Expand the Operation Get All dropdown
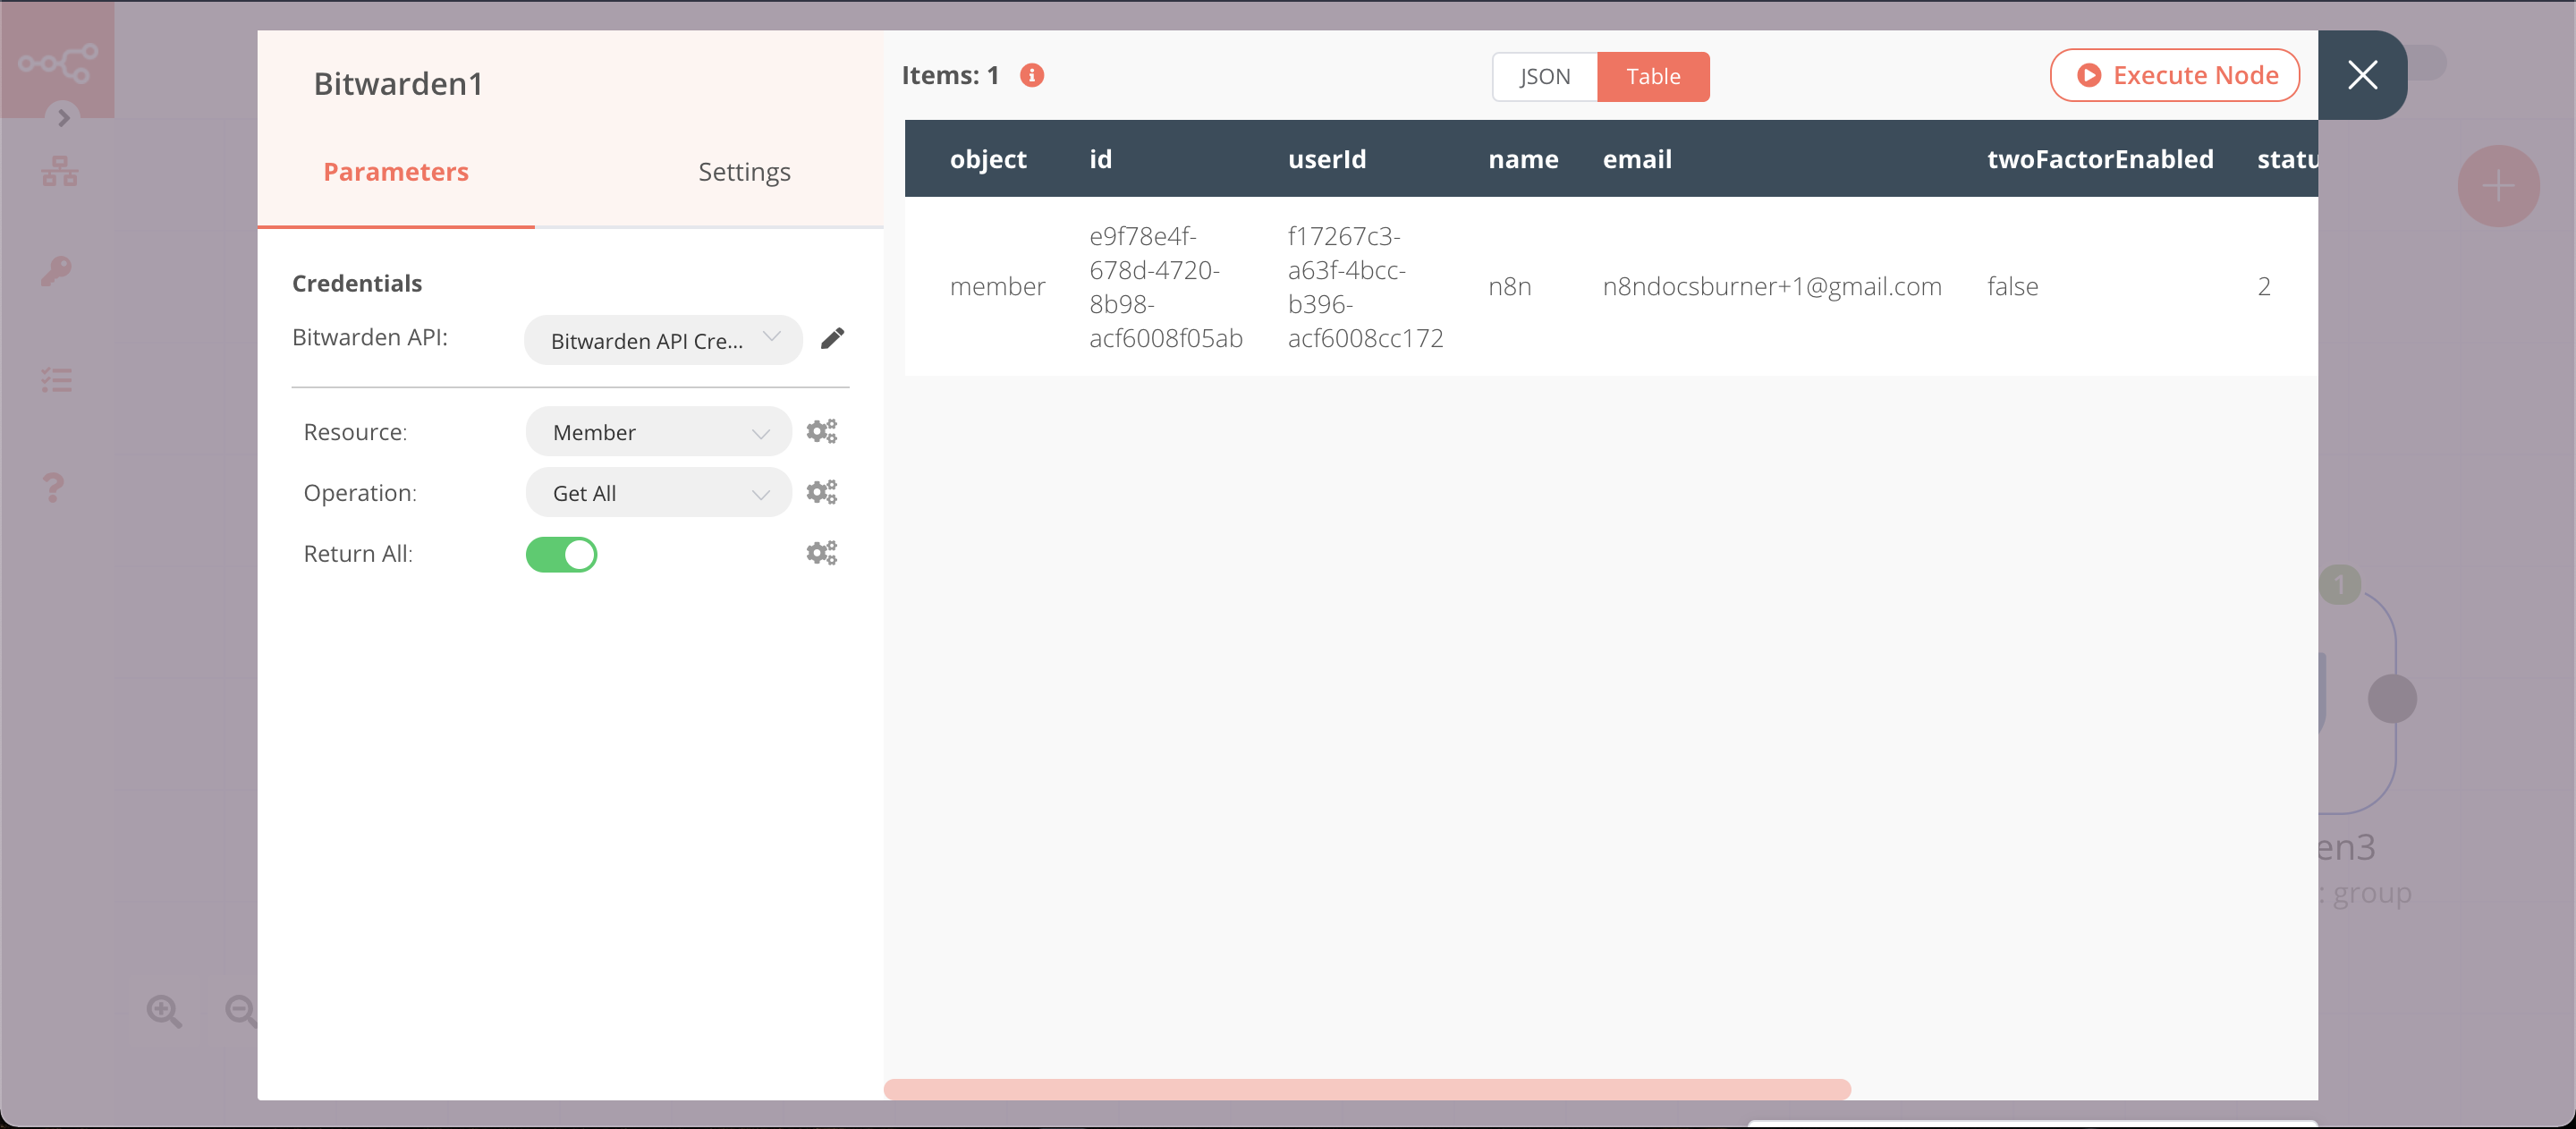This screenshot has height=1129, width=2576. click(656, 493)
